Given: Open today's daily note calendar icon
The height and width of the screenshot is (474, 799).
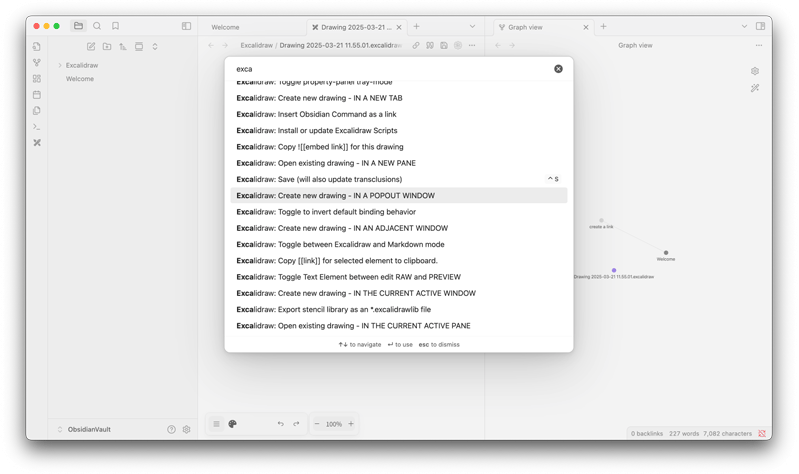Looking at the screenshot, I should (x=37, y=95).
